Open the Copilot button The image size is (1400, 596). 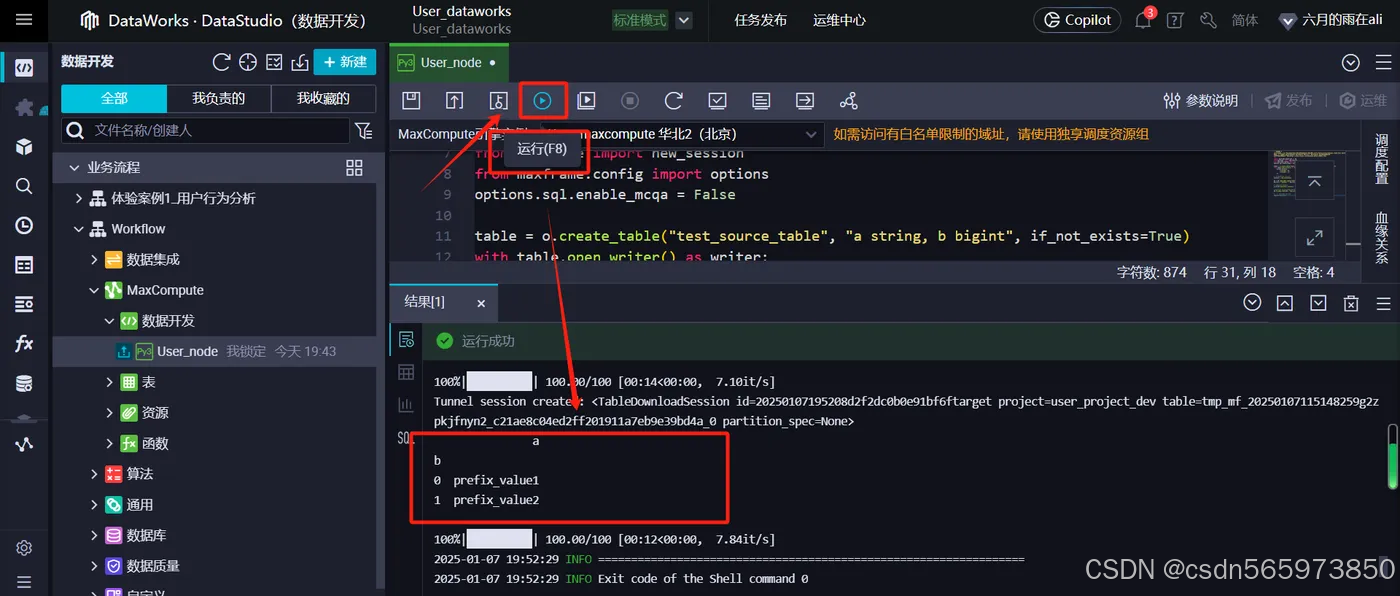click(x=1078, y=20)
